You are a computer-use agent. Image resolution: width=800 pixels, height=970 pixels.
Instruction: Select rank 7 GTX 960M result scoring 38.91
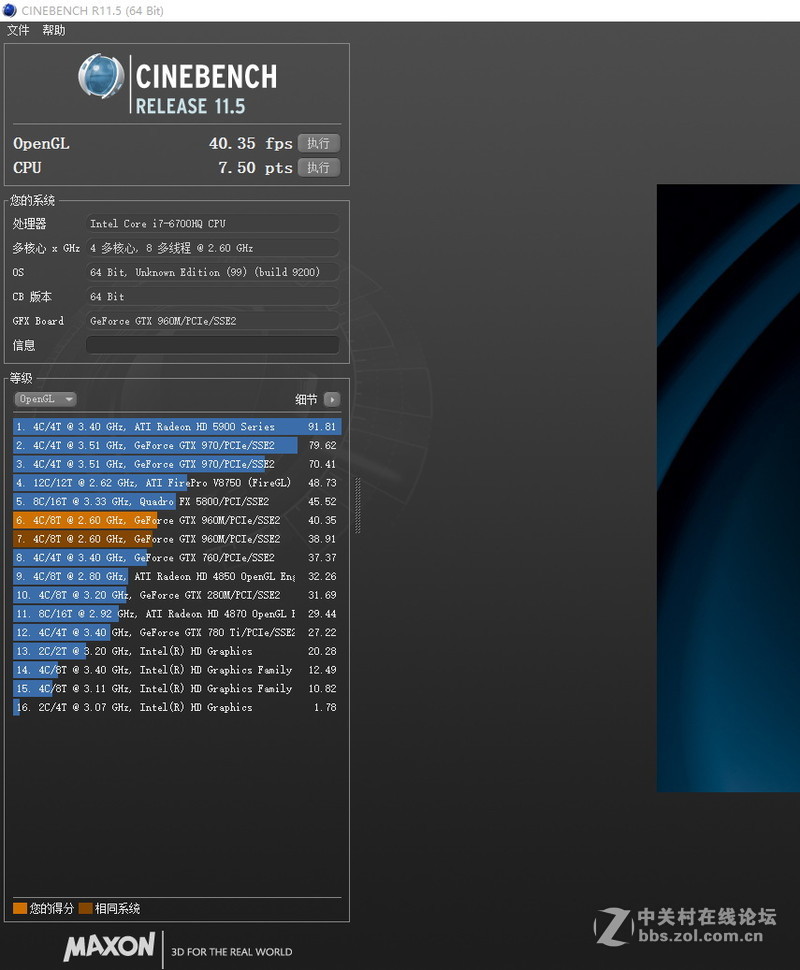click(176, 539)
